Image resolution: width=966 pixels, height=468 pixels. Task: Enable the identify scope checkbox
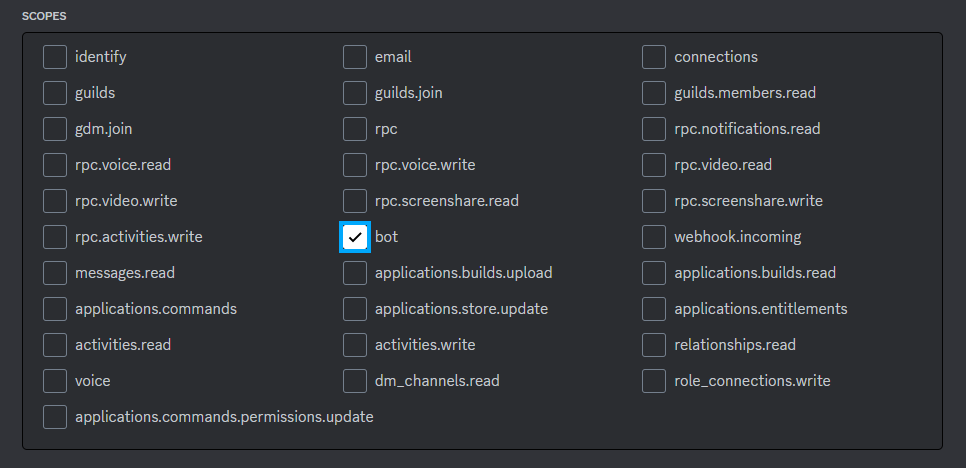pyautogui.click(x=55, y=57)
